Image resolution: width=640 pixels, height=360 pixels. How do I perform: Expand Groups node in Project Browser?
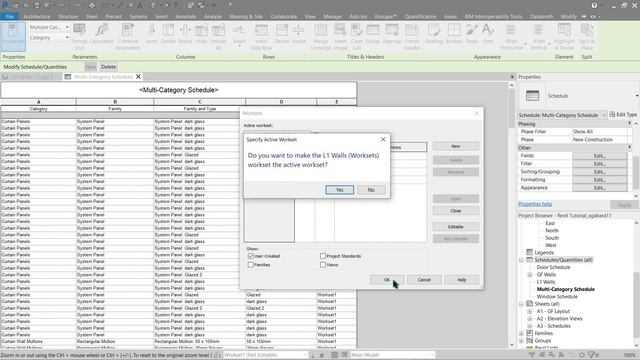click(x=522, y=340)
